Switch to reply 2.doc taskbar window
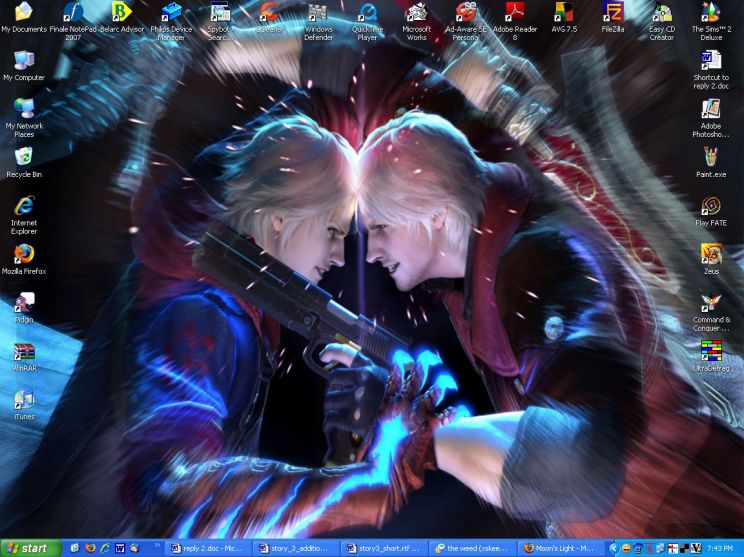Image resolution: width=744 pixels, height=557 pixels. (x=207, y=548)
